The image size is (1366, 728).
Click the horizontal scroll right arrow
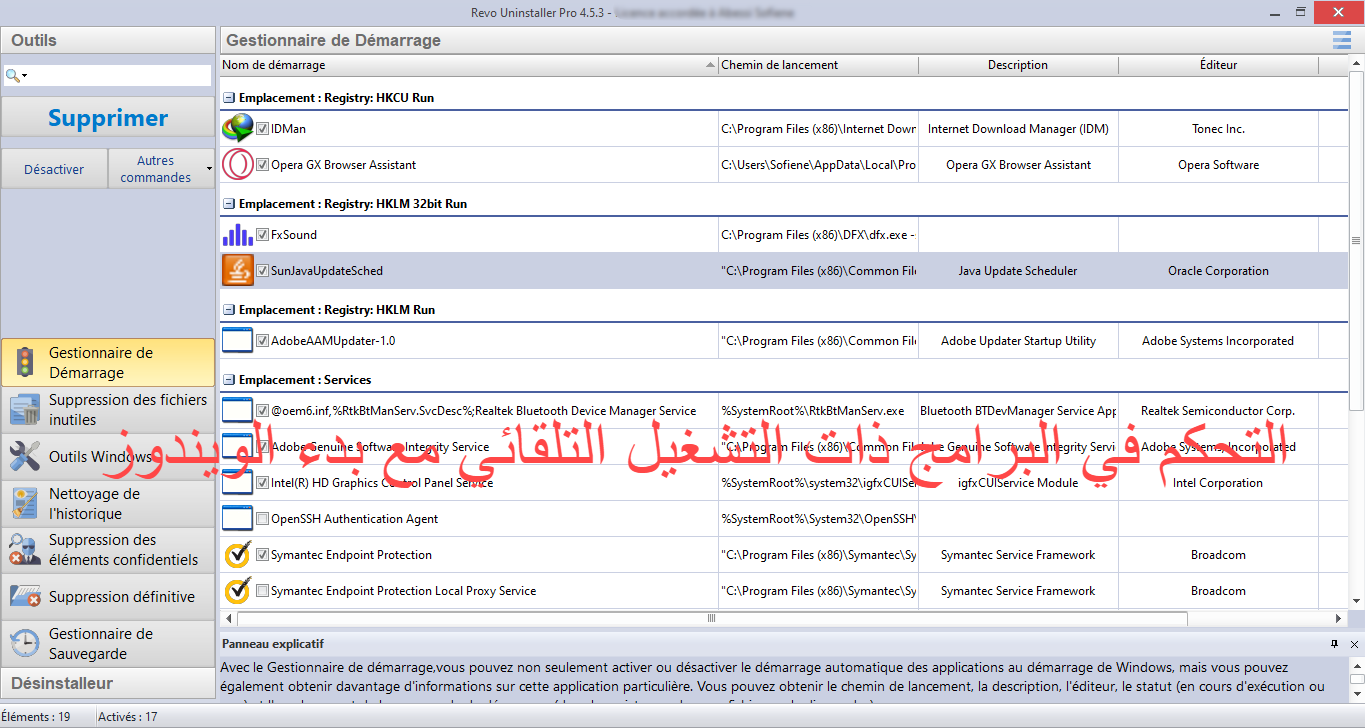click(1340, 618)
